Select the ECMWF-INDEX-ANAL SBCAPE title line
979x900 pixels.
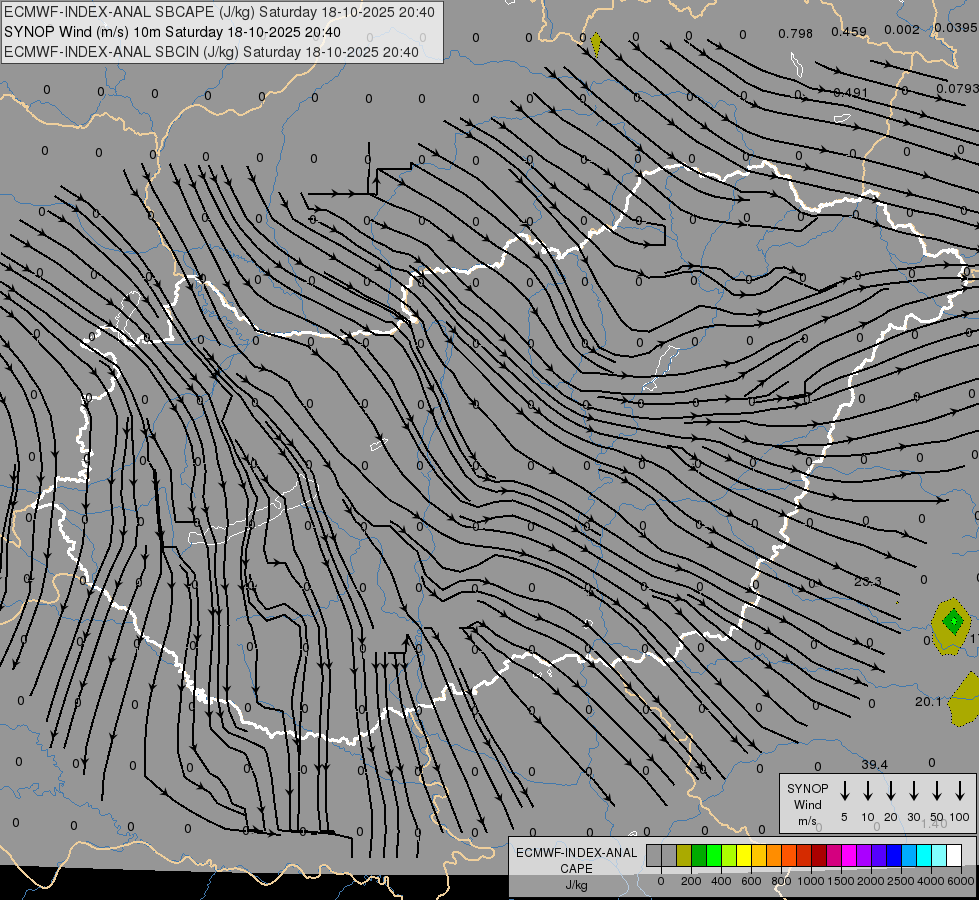tap(219, 12)
